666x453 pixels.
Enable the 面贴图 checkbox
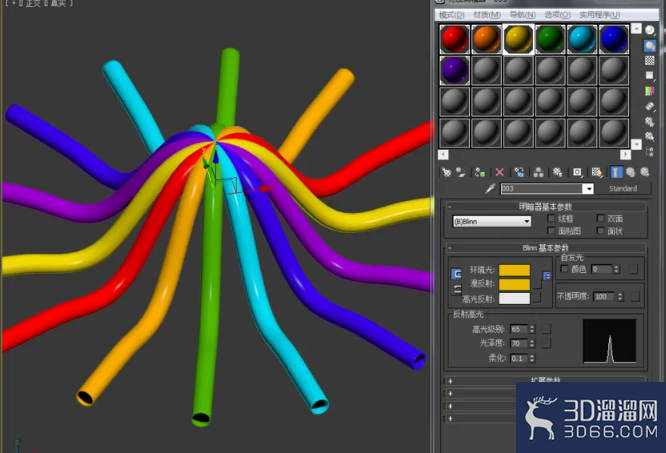551,231
